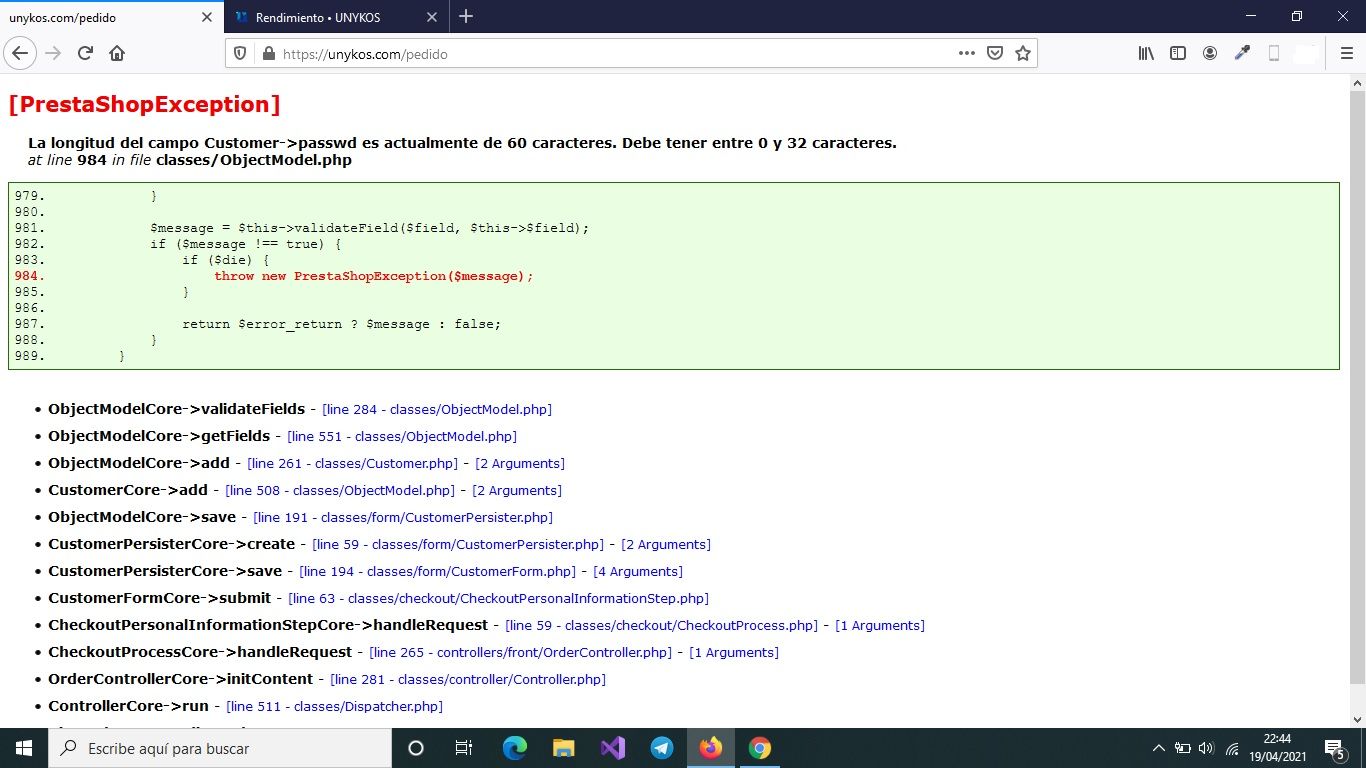This screenshot has height=768, width=1366.
Task: Open the volume control
Action: click(x=1205, y=748)
